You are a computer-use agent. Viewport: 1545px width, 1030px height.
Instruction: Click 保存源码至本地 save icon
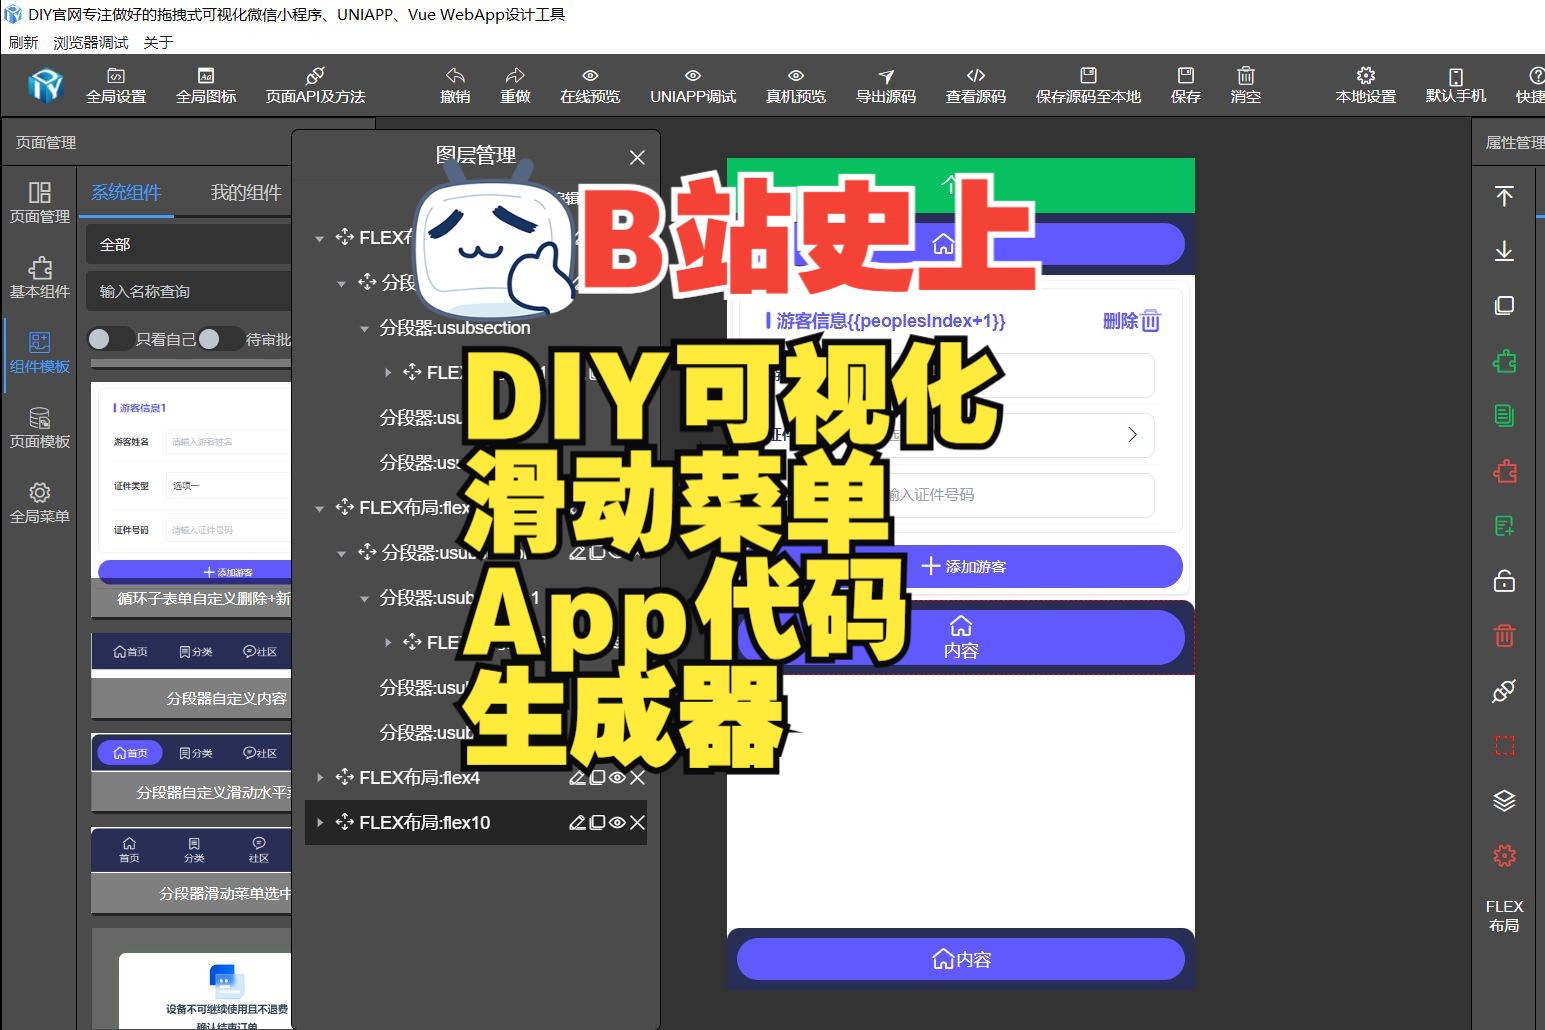point(1088,84)
